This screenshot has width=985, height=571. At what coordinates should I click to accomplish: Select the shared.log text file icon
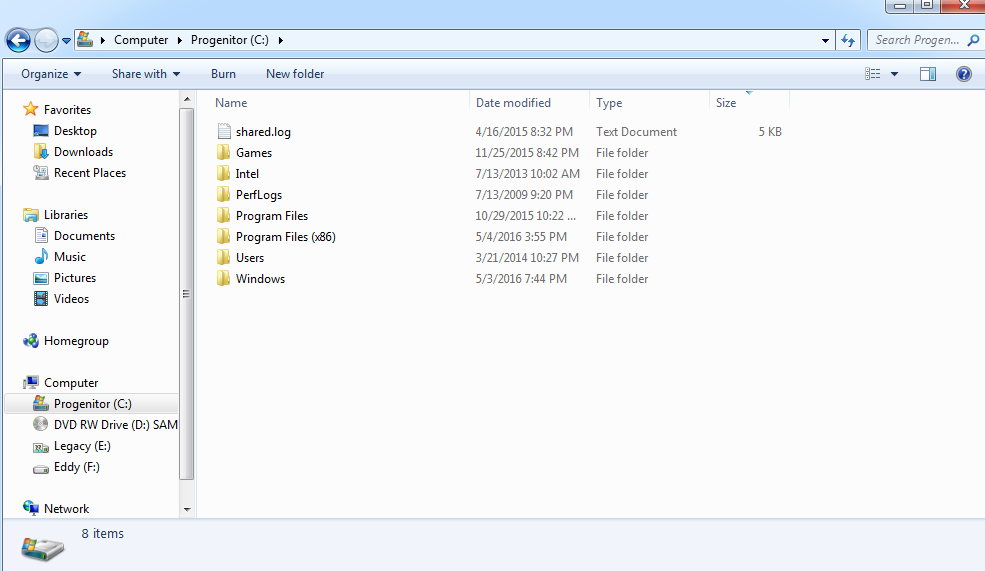tap(224, 131)
